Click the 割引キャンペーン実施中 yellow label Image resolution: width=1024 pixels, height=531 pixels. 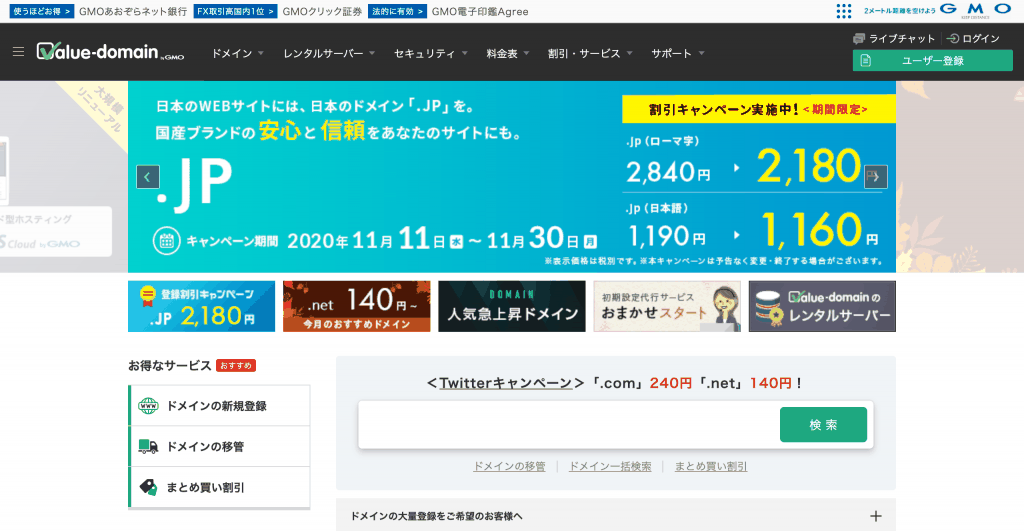tap(758, 109)
